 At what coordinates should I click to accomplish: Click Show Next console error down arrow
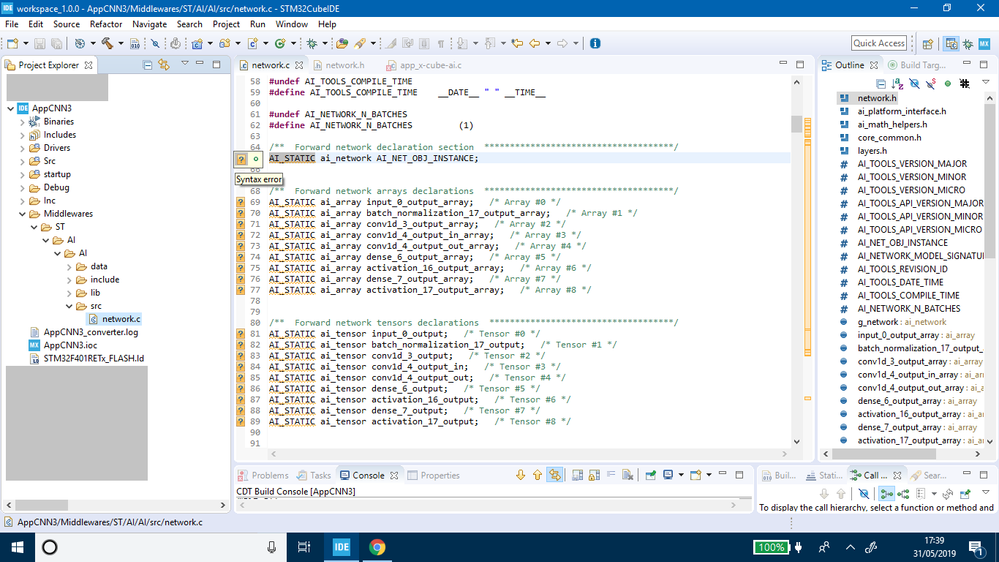pos(521,475)
